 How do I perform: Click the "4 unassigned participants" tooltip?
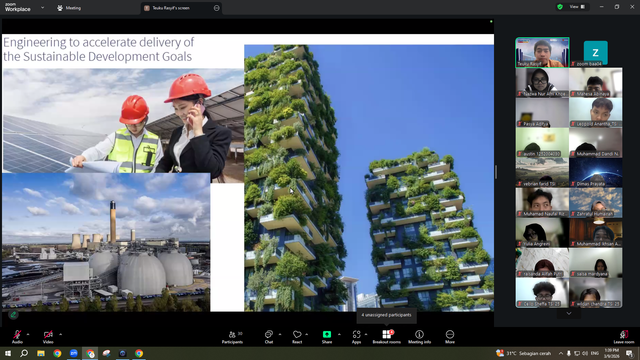[x=387, y=315]
